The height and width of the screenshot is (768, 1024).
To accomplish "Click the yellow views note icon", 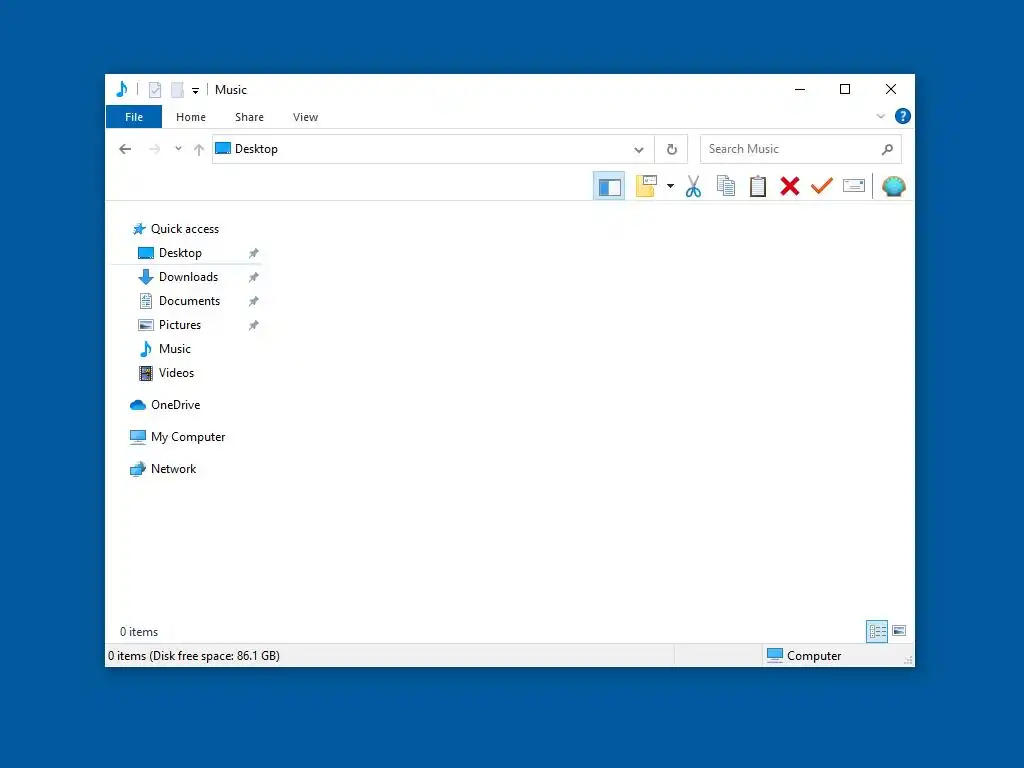I will pos(646,186).
